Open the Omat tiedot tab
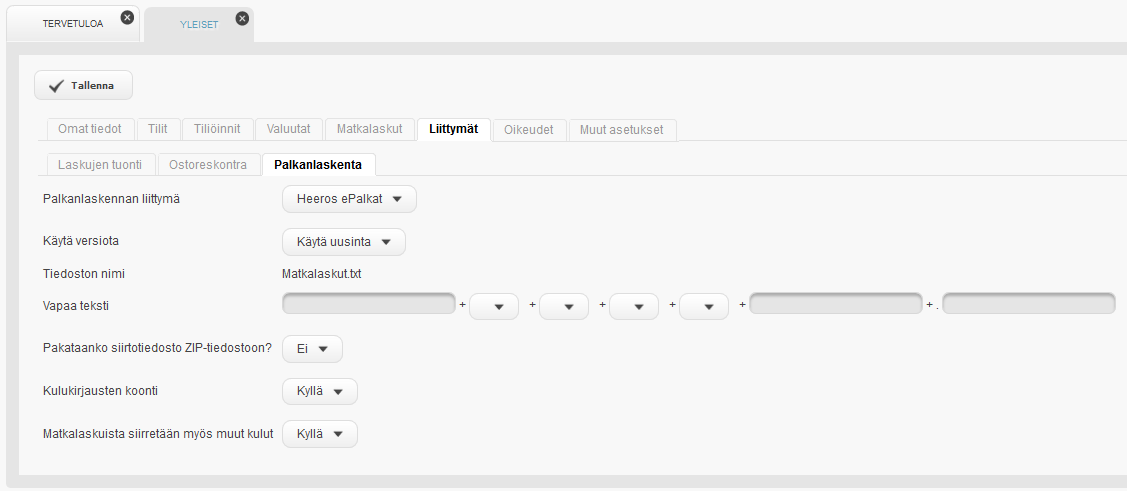1127x491 pixels. click(90, 129)
